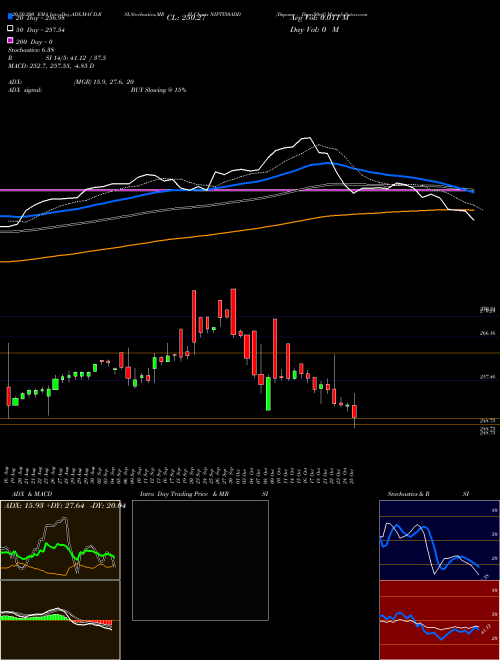Click the 'Avg Vol: 0.011 M' label
The image size is (500, 660).
tap(319, 18)
